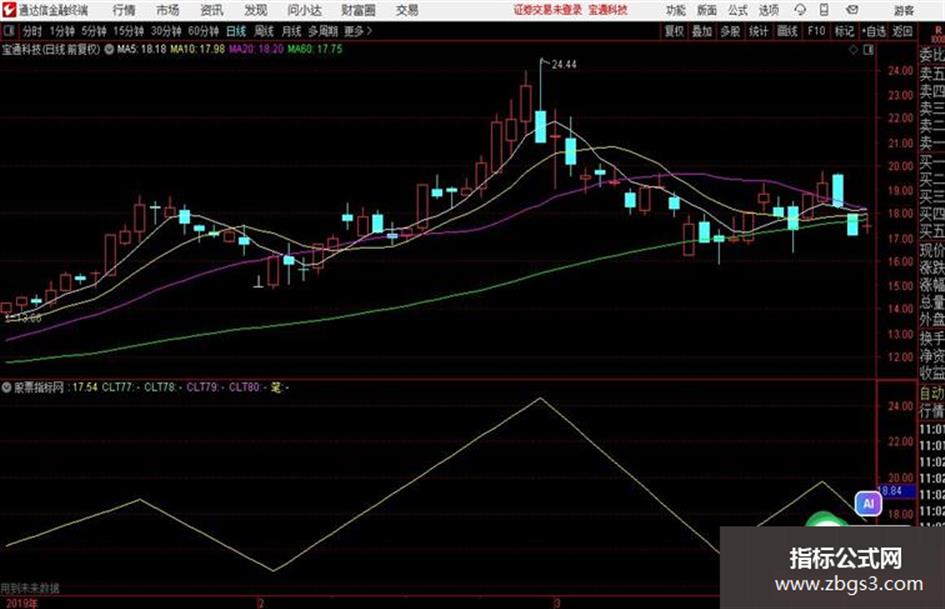Switch to 分时 chart tab
This screenshot has height=609, width=945.
[32, 31]
